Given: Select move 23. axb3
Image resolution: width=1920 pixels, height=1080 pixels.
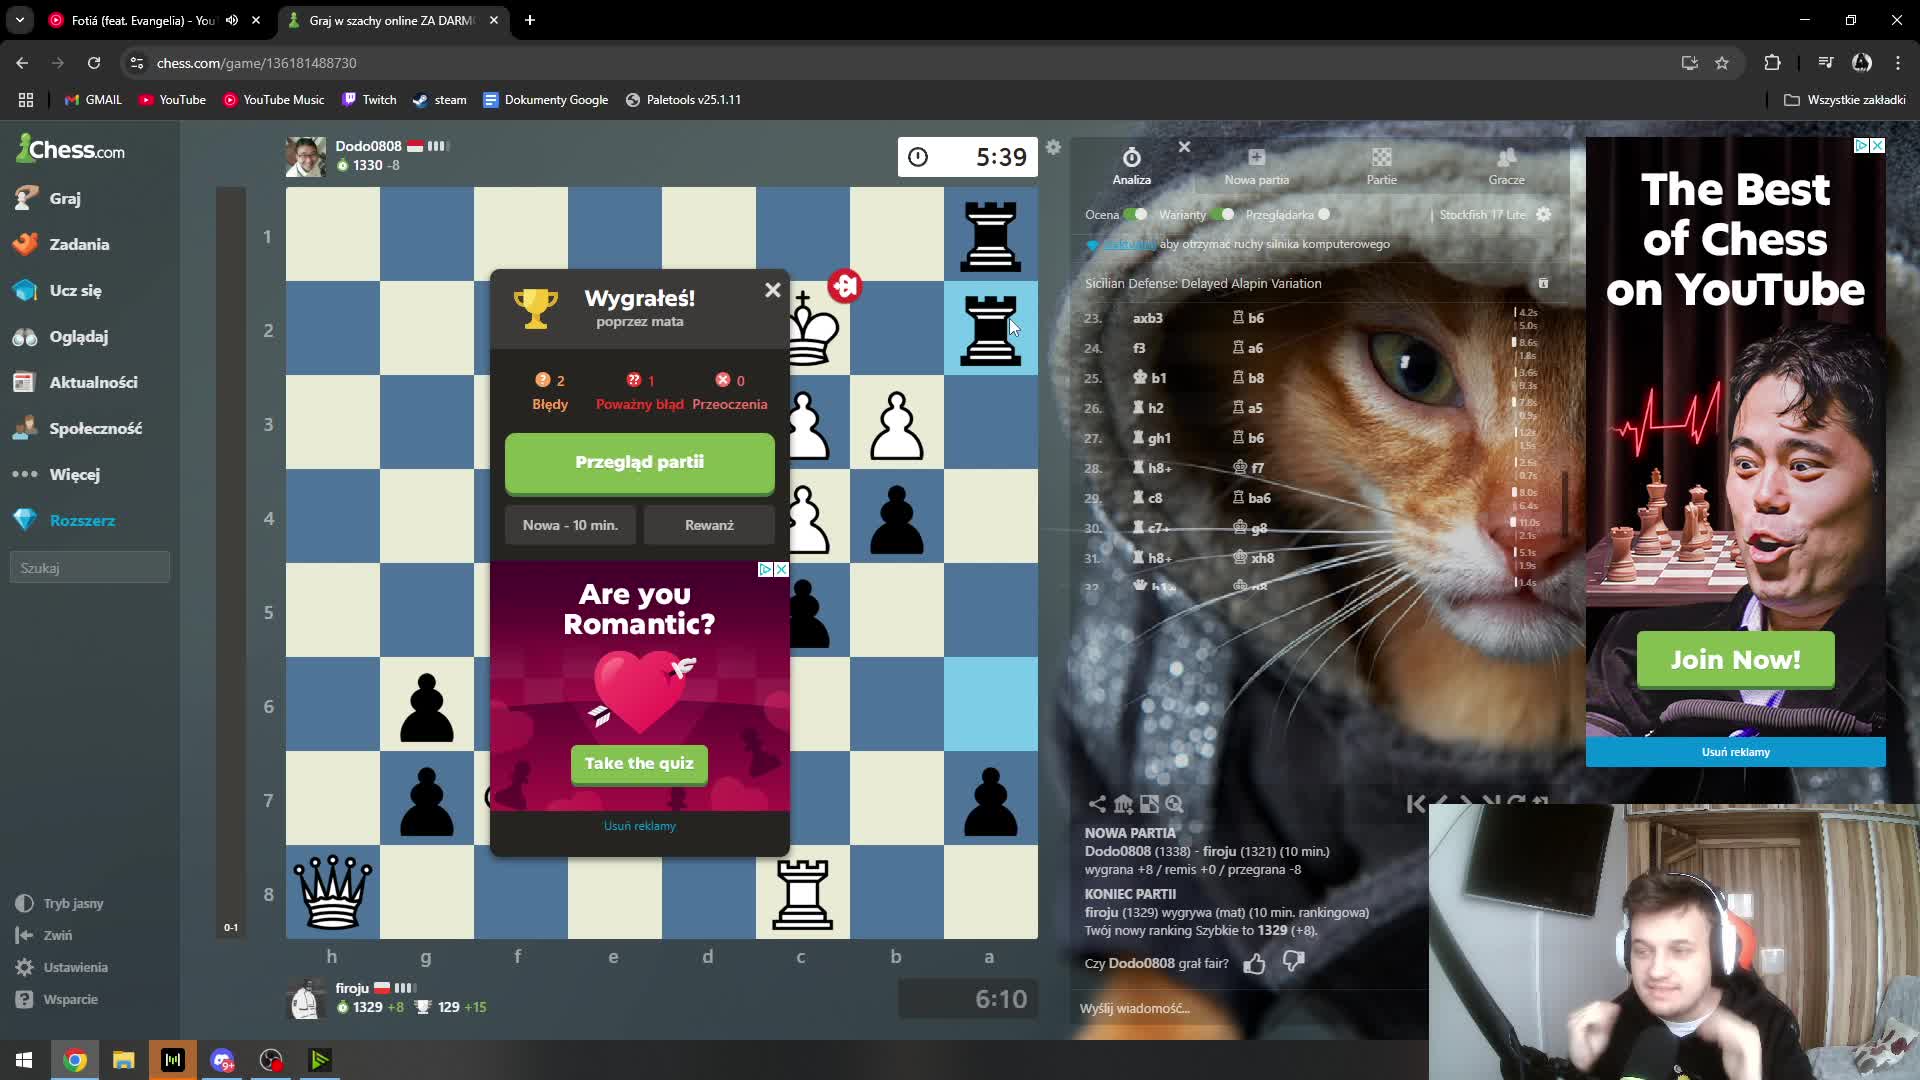Looking at the screenshot, I should [x=1147, y=318].
